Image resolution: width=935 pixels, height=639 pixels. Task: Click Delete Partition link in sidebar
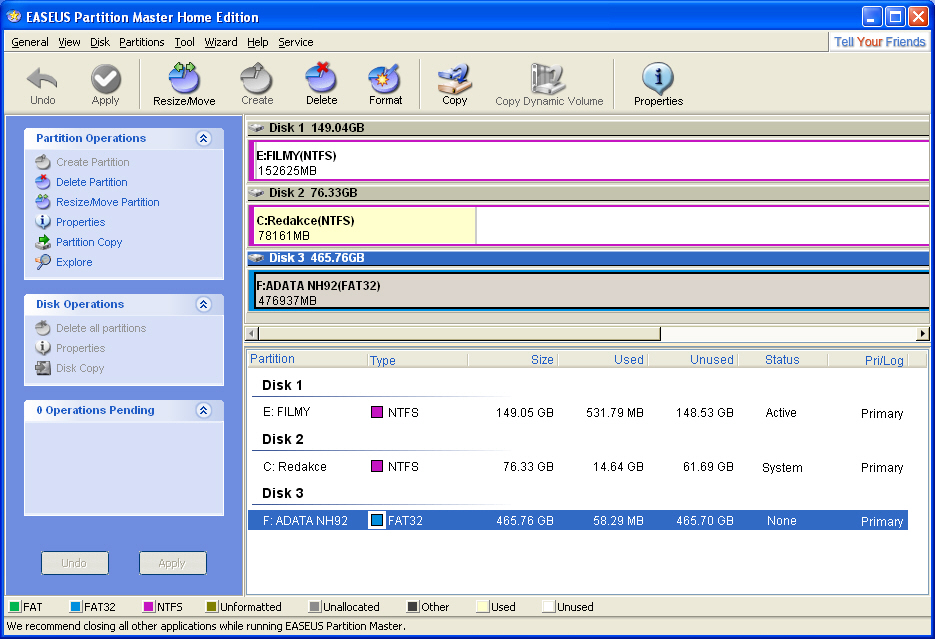(92, 182)
